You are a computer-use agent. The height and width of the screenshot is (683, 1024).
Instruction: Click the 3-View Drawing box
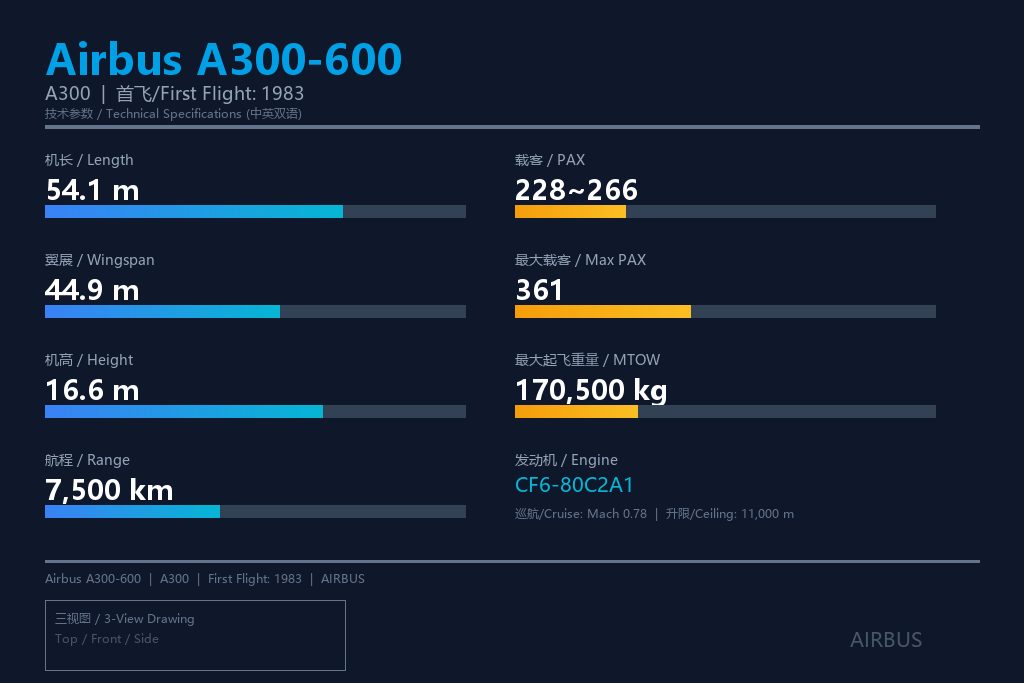pos(195,635)
